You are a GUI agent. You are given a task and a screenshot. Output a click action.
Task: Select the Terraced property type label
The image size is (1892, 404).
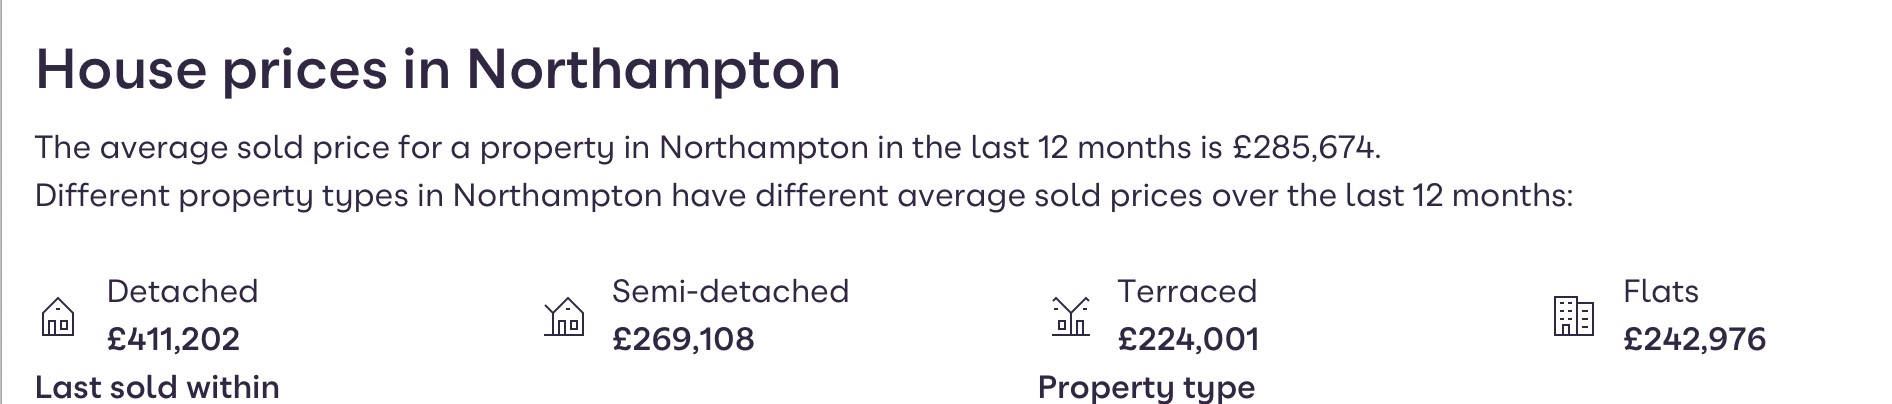pyautogui.click(x=1186, y=291)
